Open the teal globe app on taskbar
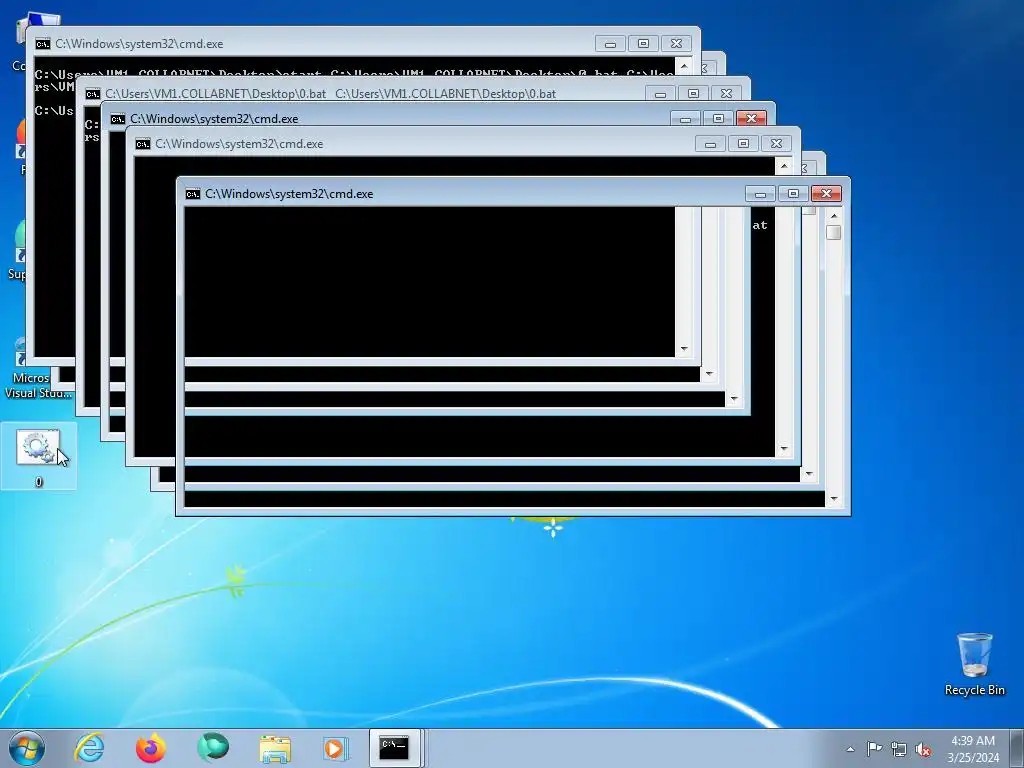 pyautogui.click(x=213, y=748)
